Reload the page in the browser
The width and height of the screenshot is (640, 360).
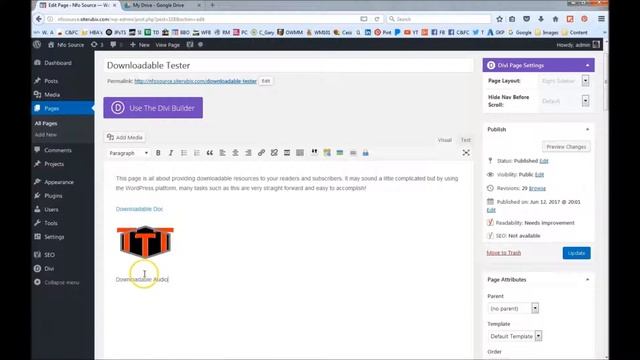(x=377, y=19)
